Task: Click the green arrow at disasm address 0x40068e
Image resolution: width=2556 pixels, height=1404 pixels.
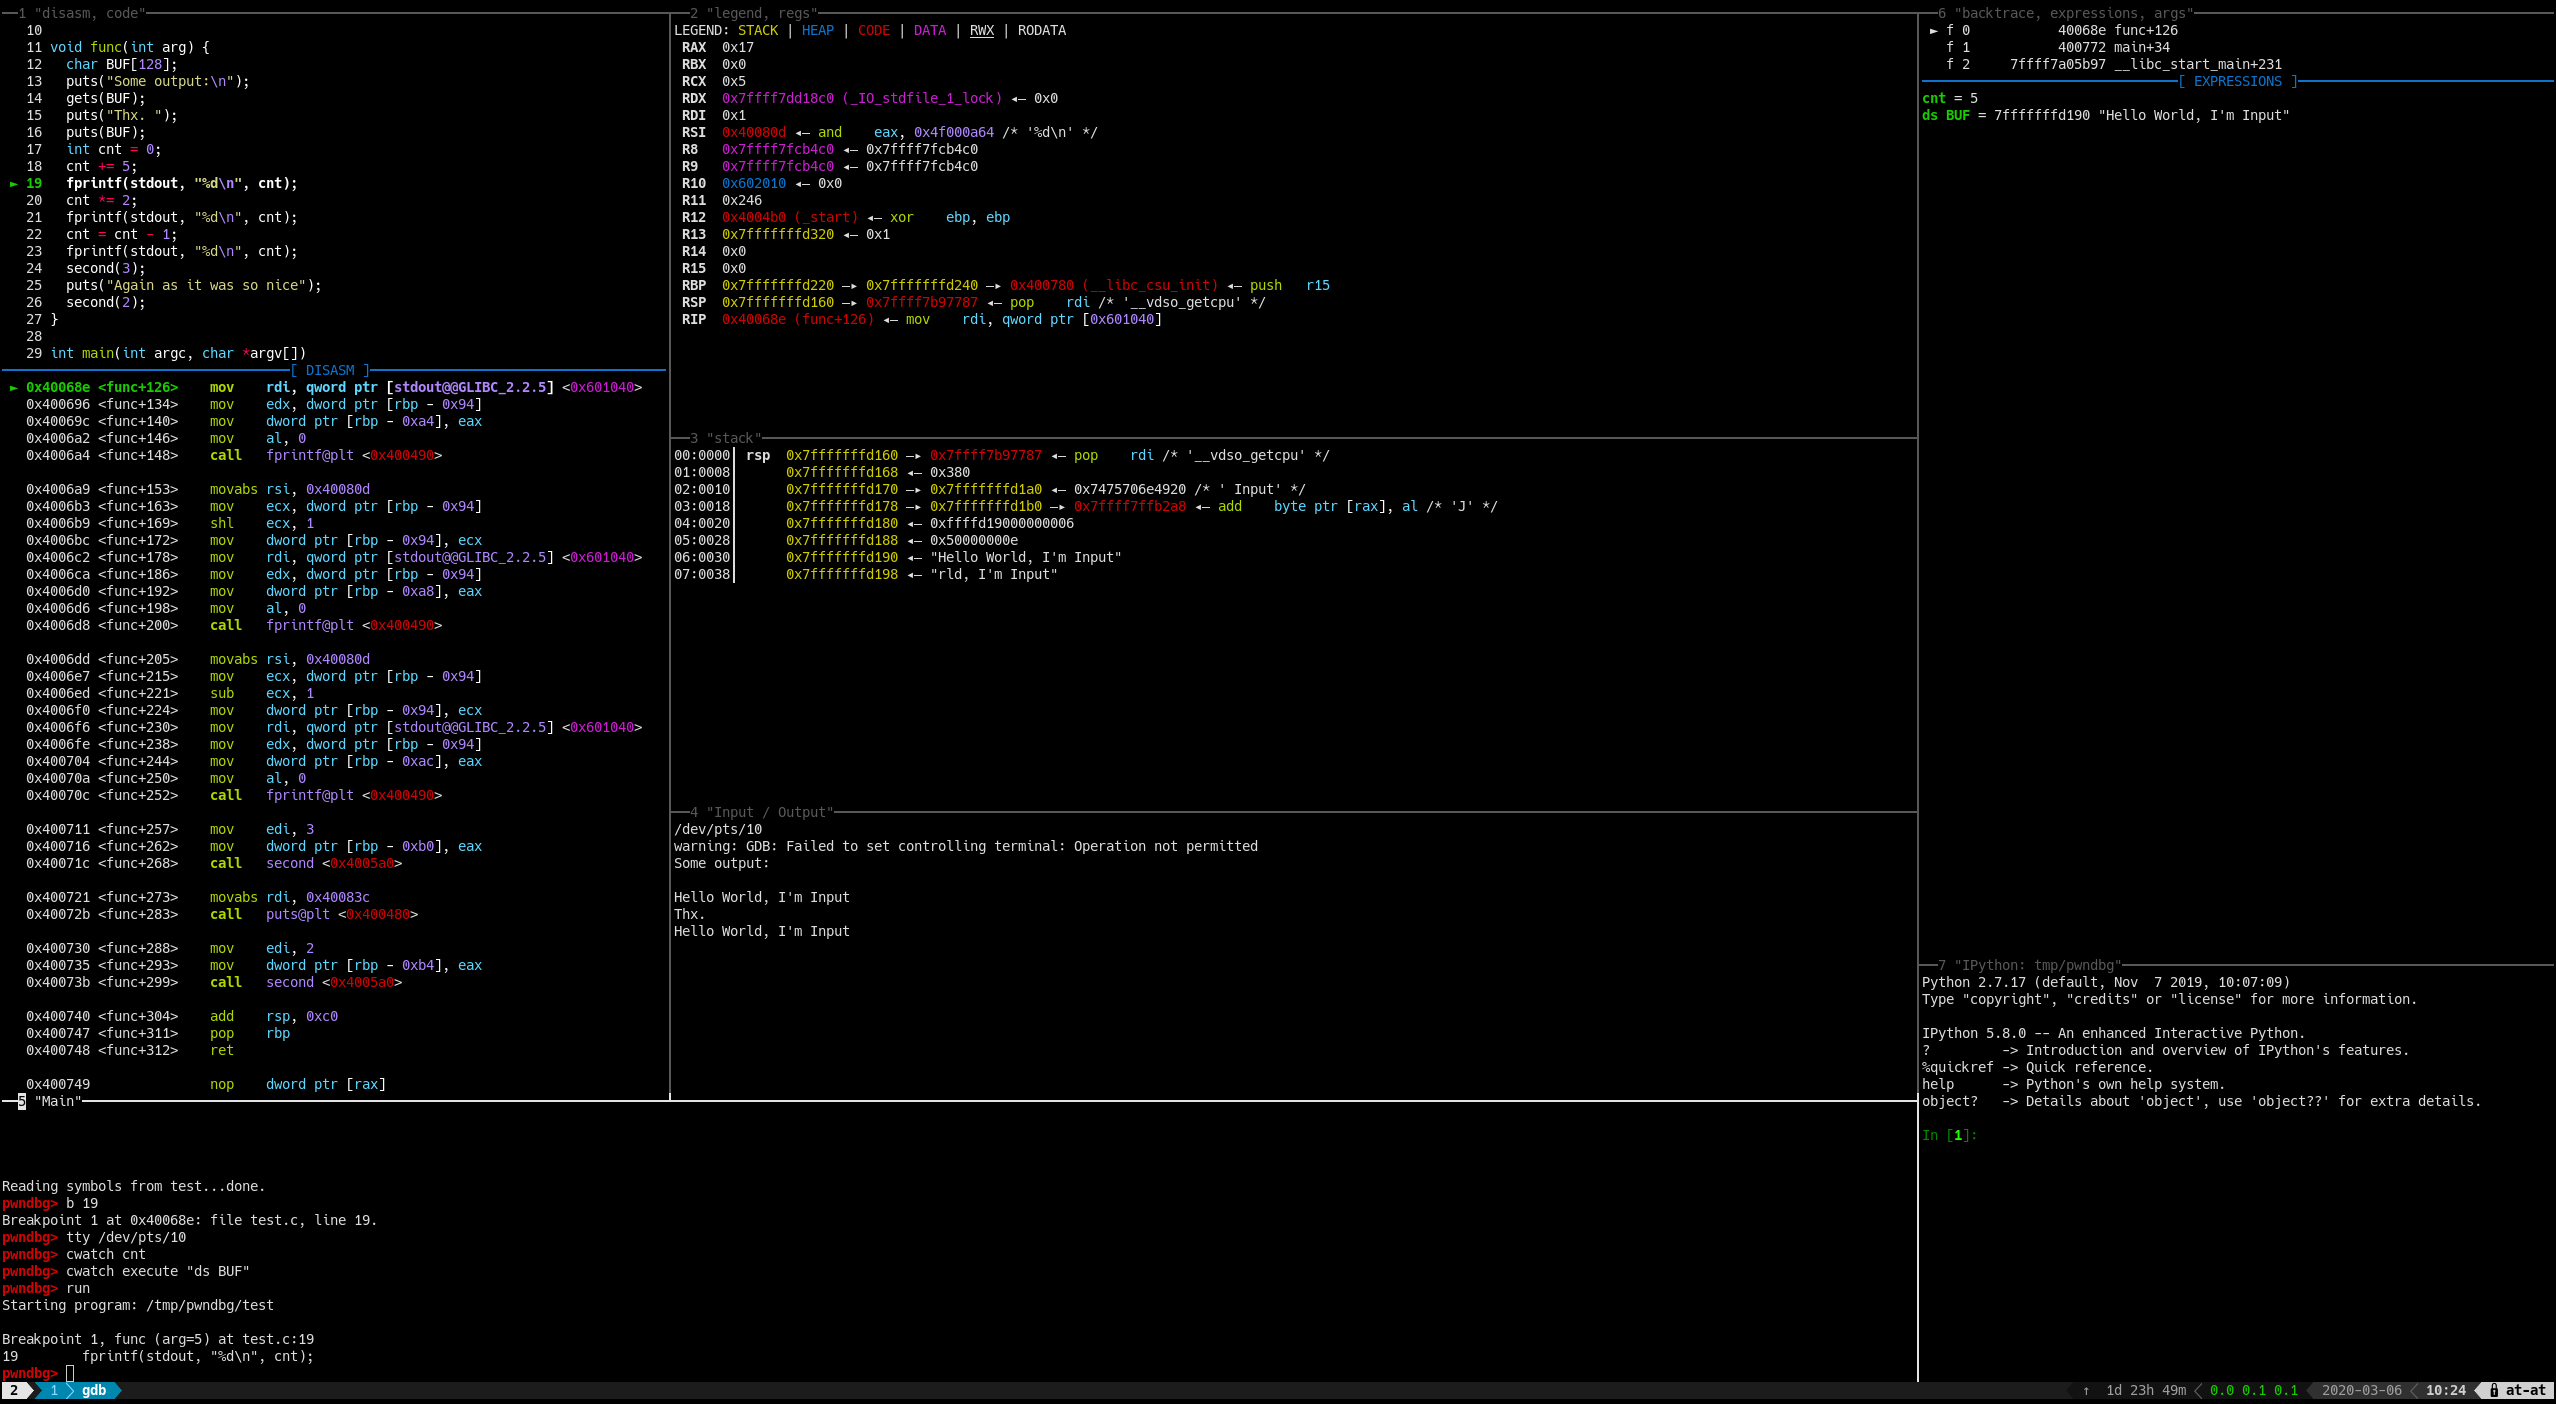Action: (14, 388)
